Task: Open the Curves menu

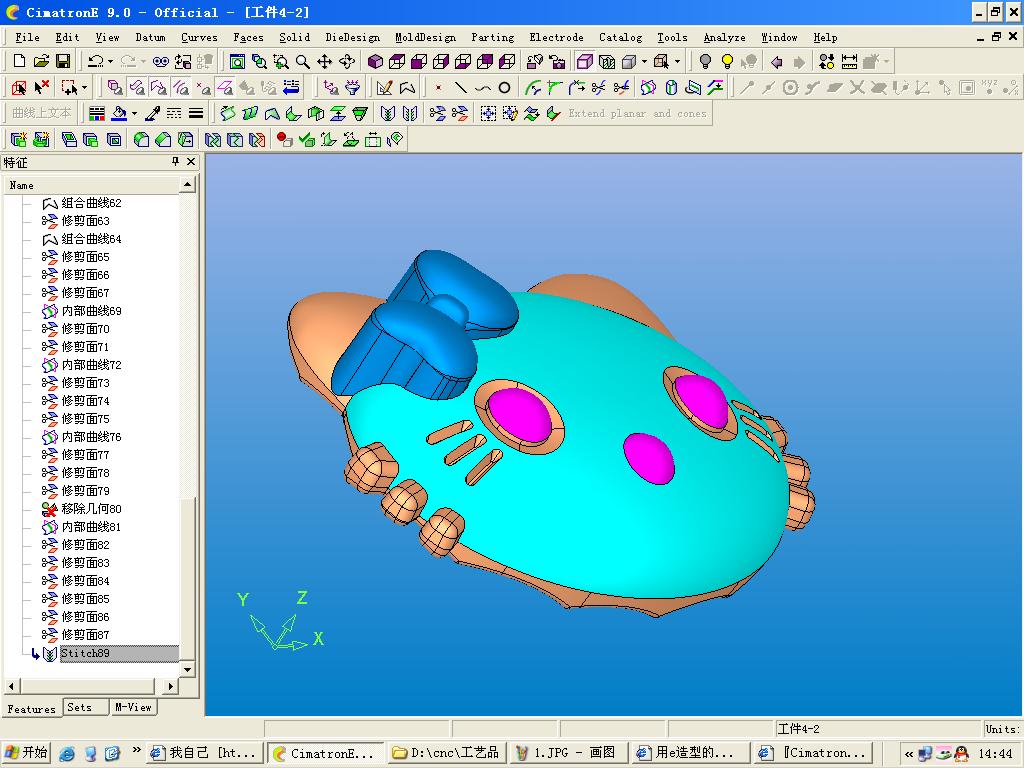Action: coord(199,37)
